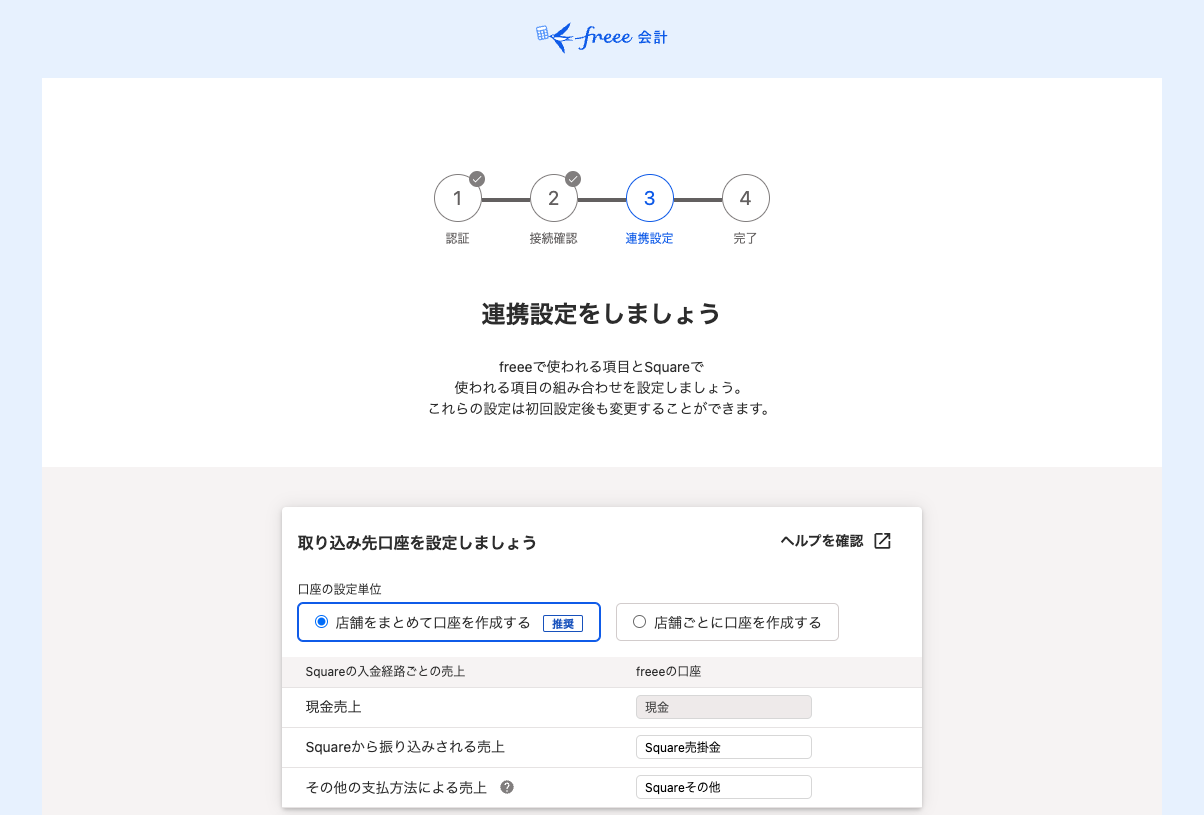Click the 推奨 badge on the recommended option
Screen dimensions: 1204x815
point(563,622)
